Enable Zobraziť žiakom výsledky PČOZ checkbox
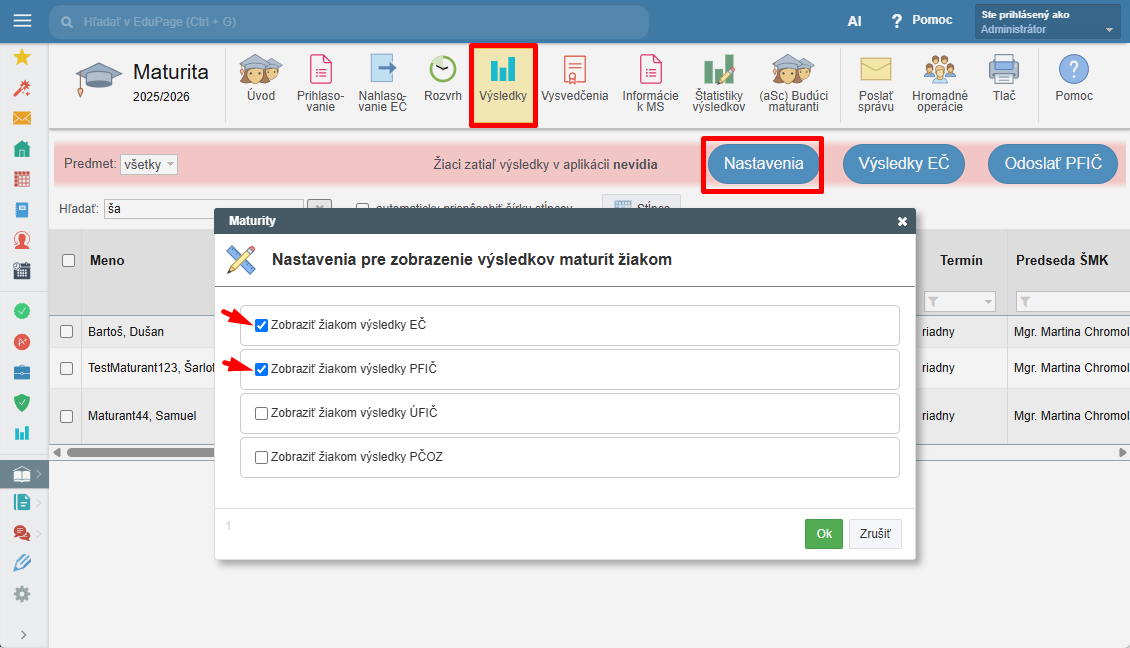1130x648 pixels. coord(262,457)
